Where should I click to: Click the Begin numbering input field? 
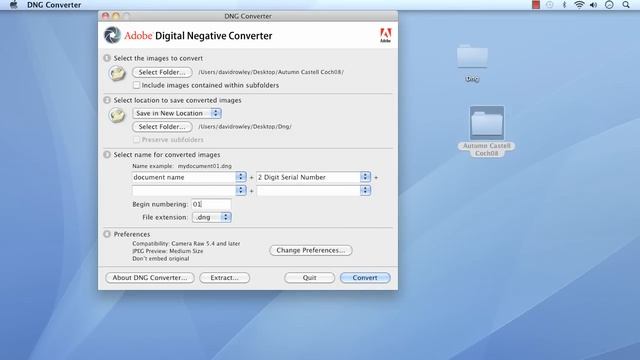(211, 204)
